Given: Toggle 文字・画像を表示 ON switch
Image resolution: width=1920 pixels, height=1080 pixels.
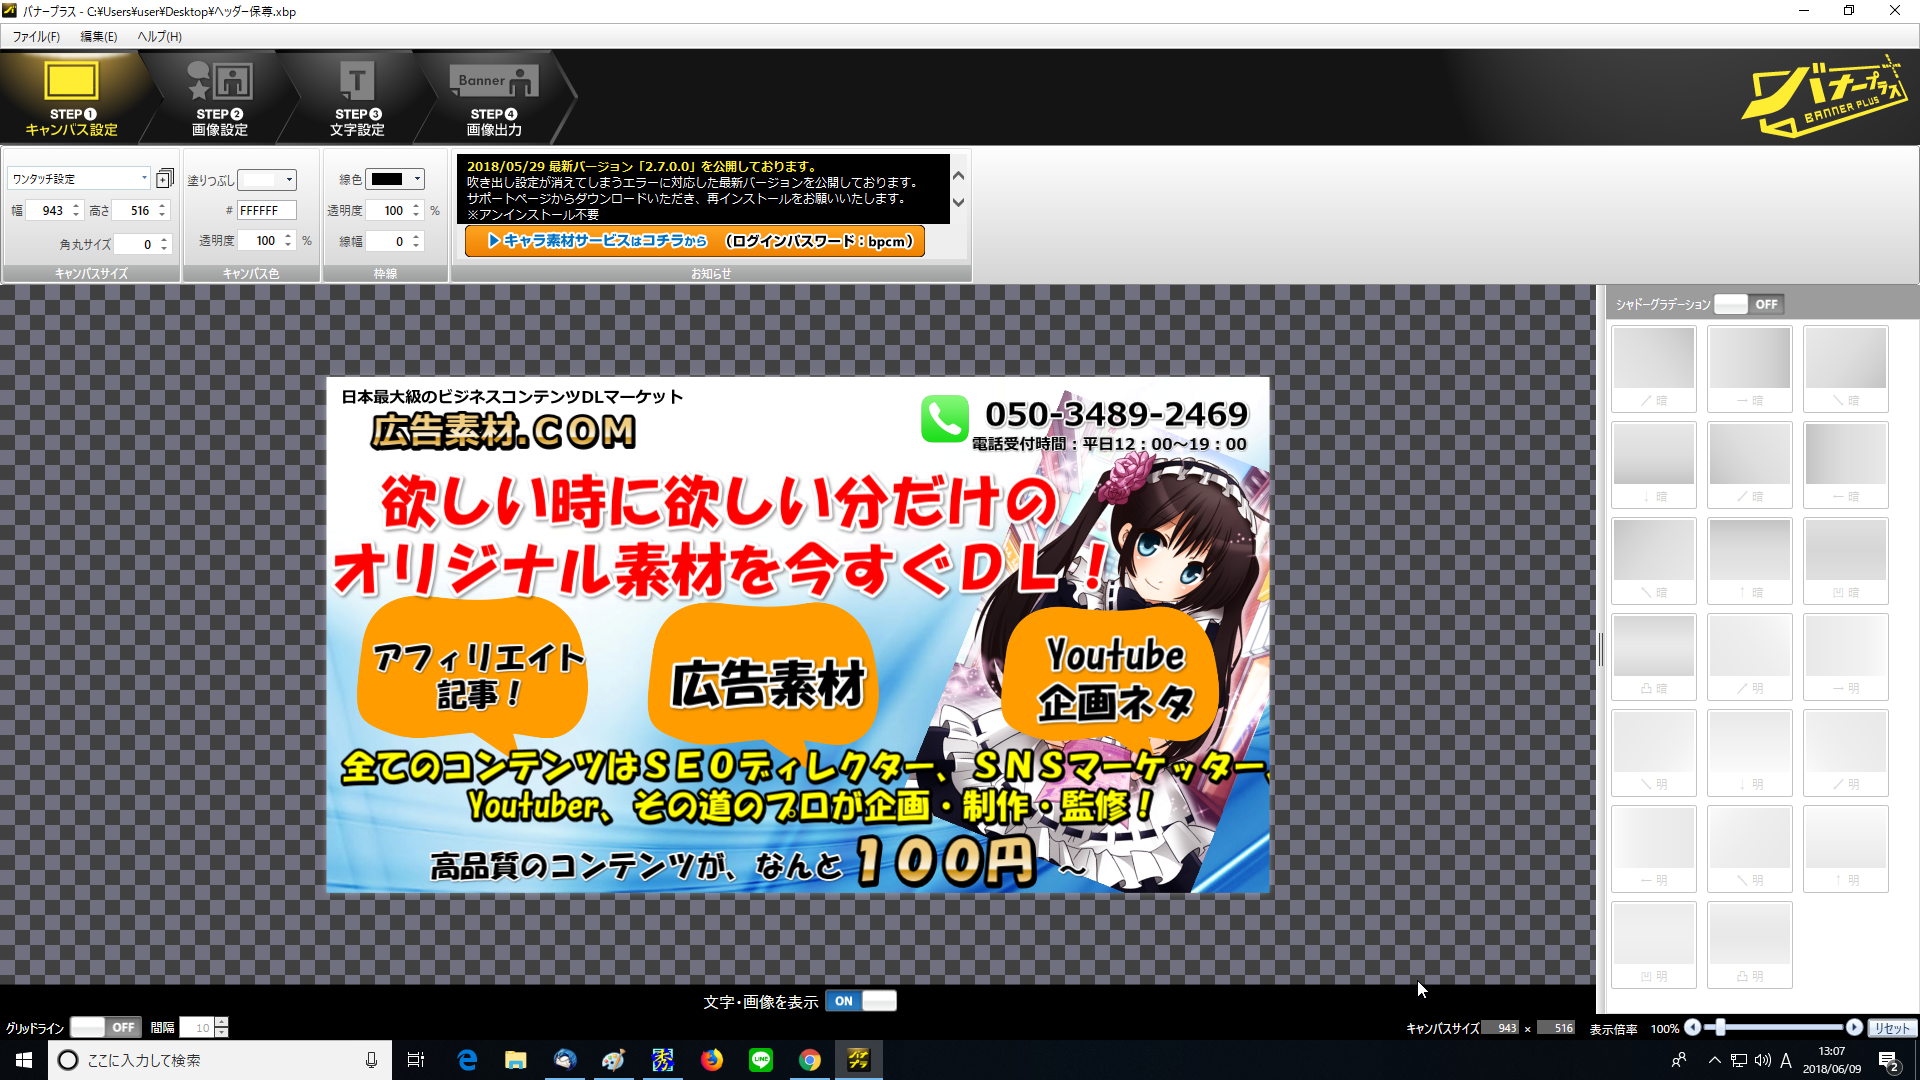Looking at the screenshot, I should (860, 1001).
